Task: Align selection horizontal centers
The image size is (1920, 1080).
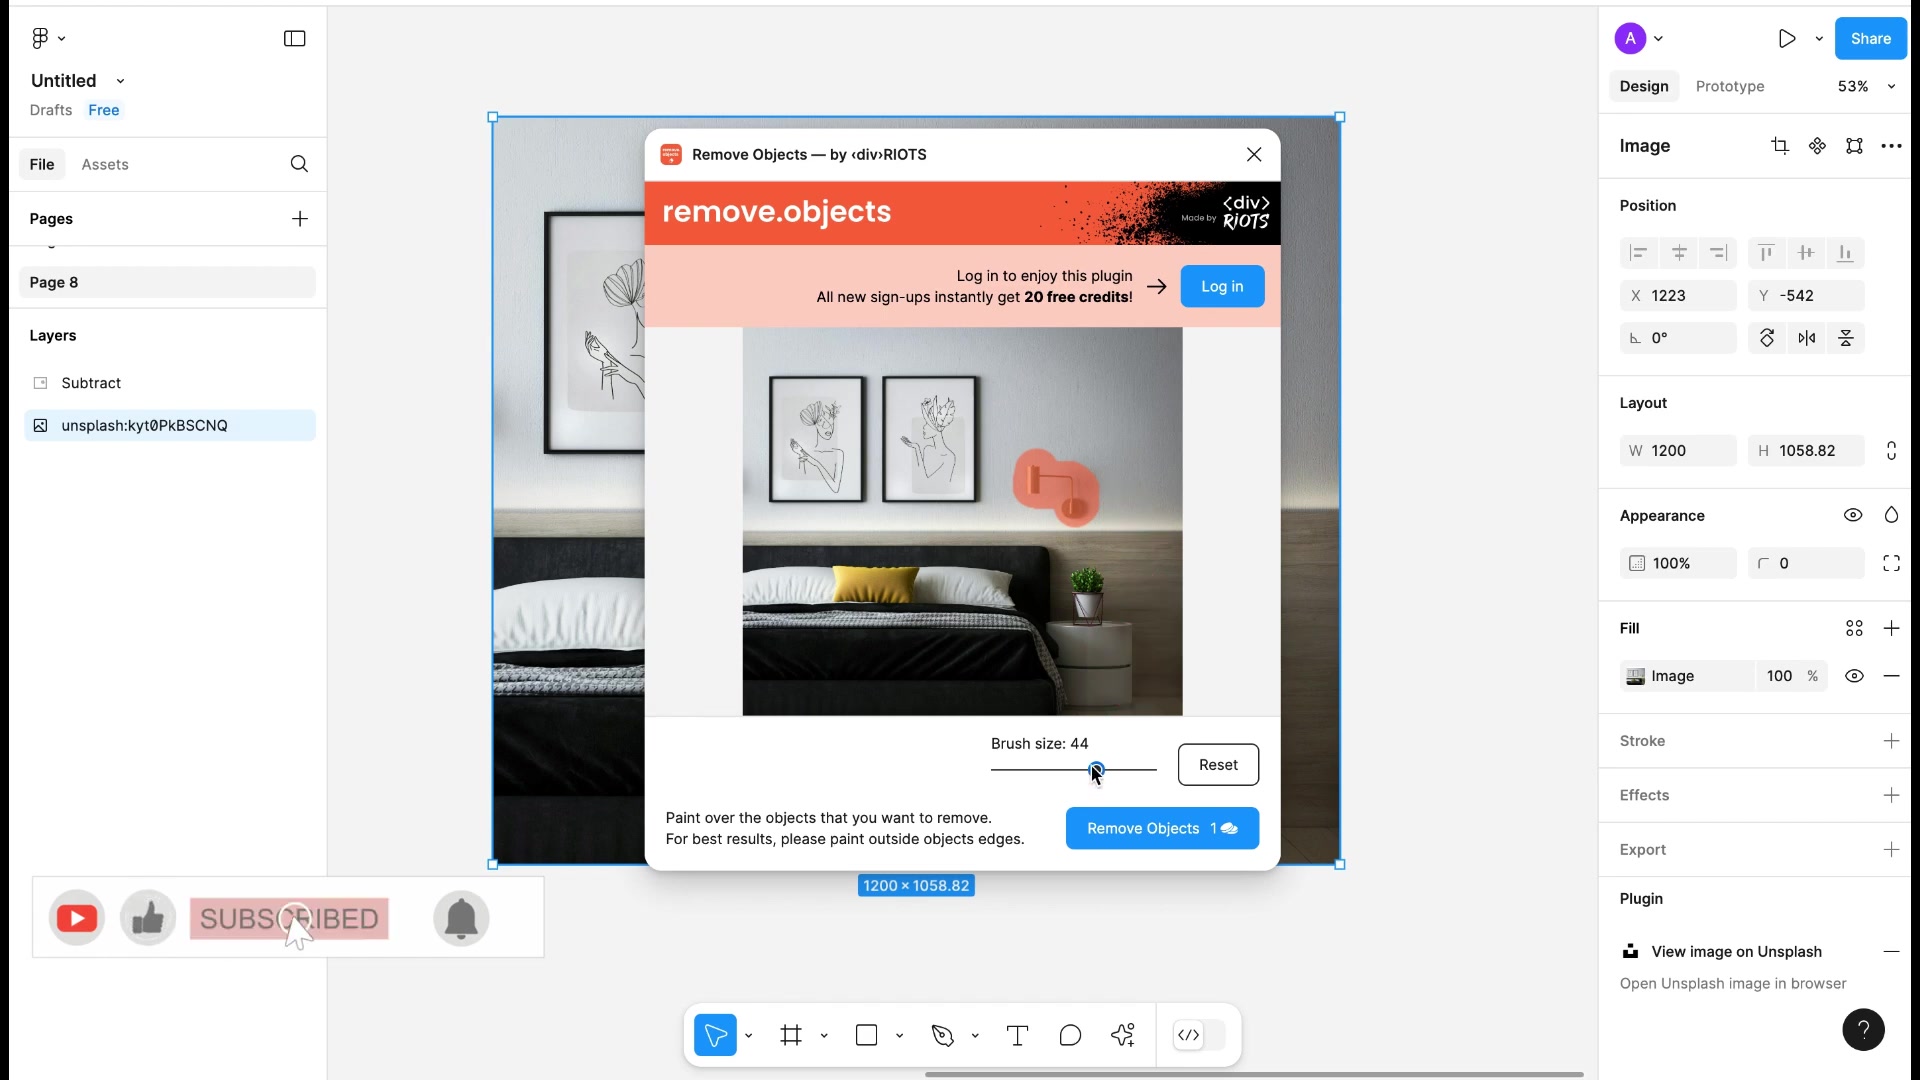Action: pos(1679,253)
